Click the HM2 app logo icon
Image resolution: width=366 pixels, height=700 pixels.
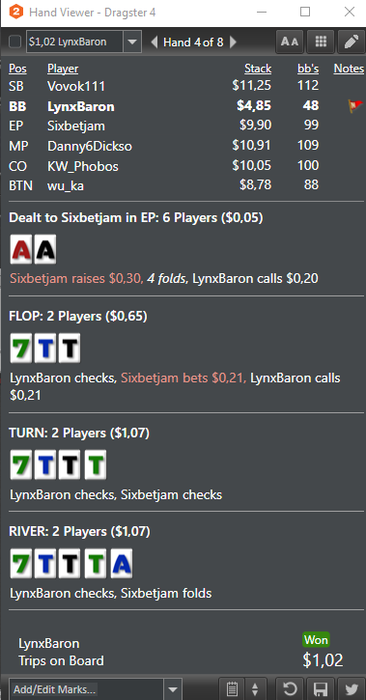pos(16,12)
